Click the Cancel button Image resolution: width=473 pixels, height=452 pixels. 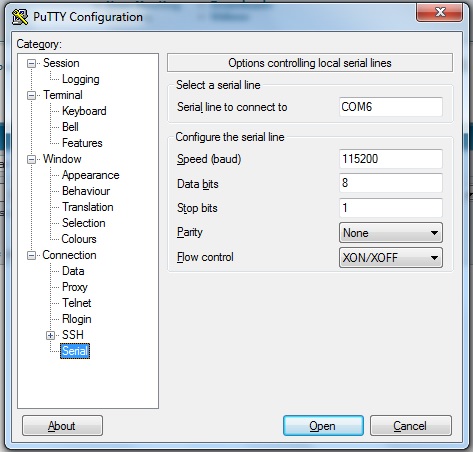411,426
